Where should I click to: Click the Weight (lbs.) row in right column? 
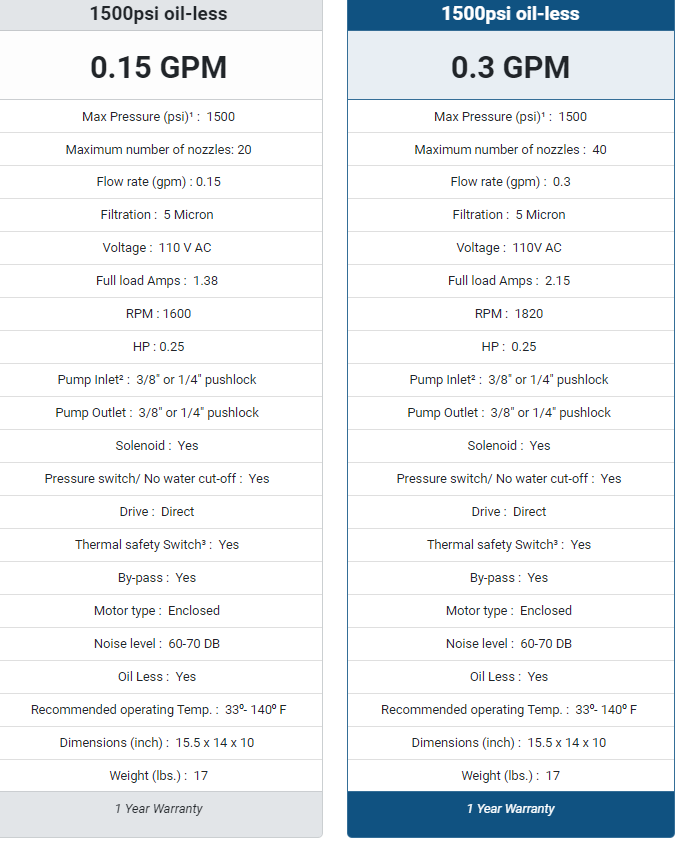(x=510, y=775)
